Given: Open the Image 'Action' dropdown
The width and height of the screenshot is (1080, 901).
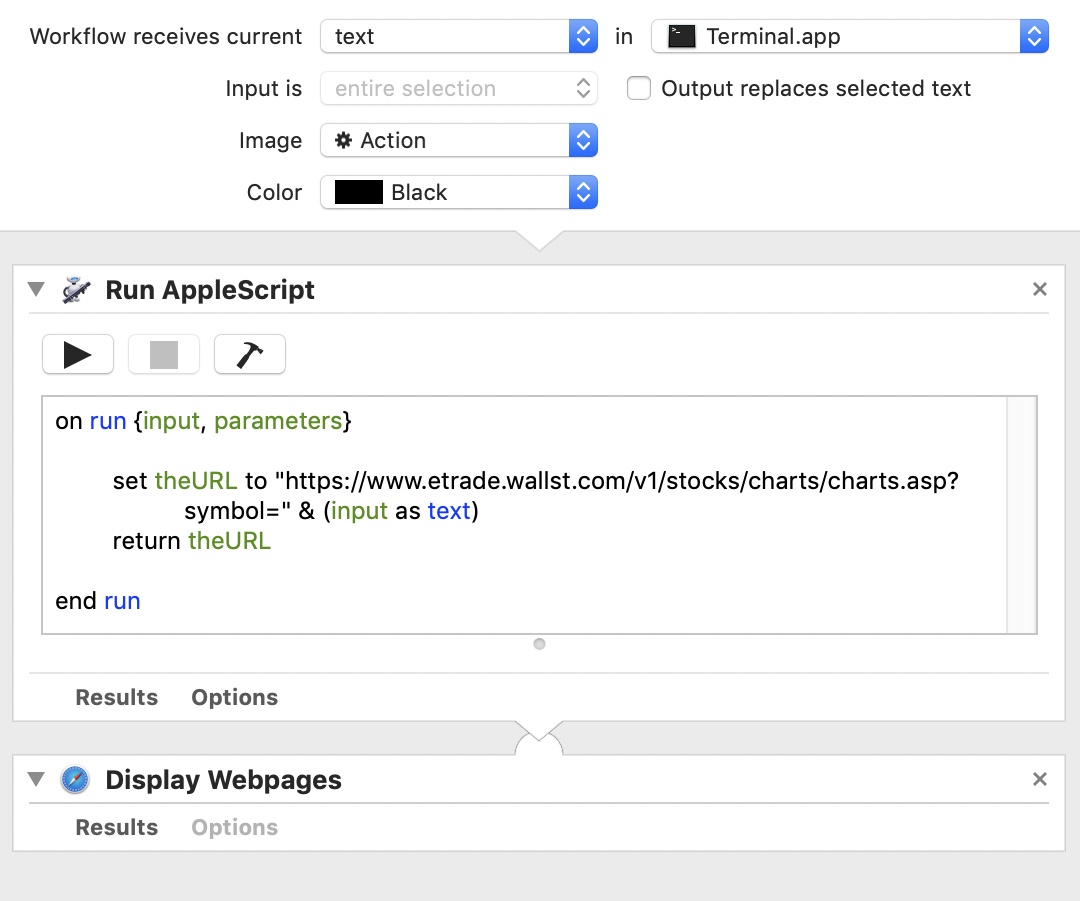Looking at the screenshot, I should 459,141.
